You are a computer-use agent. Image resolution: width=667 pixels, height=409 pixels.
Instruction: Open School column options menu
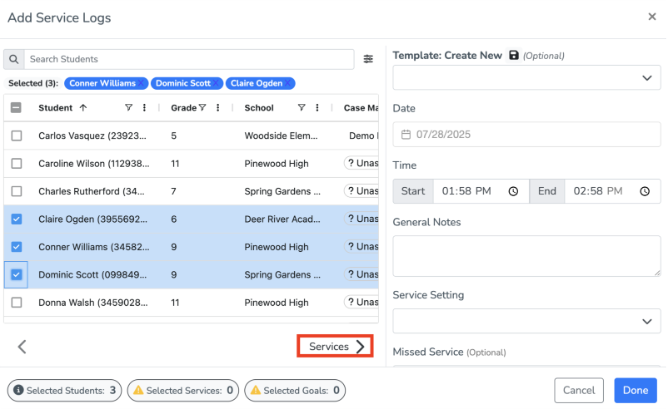coord(317,108)
